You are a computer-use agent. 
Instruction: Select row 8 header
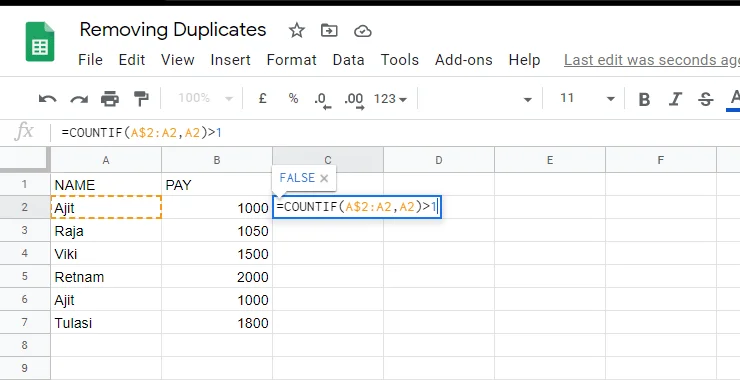[x=25, y=346]
